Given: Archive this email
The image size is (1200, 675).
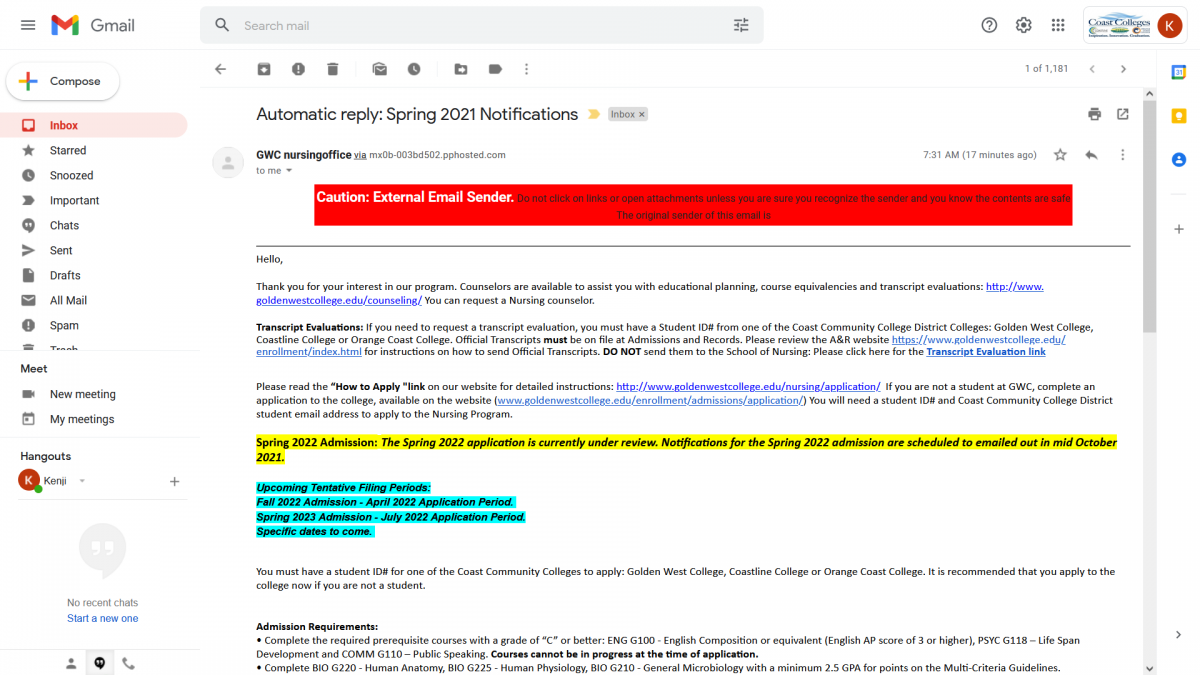Looking at the screenshot, I should tap(264, 69).
